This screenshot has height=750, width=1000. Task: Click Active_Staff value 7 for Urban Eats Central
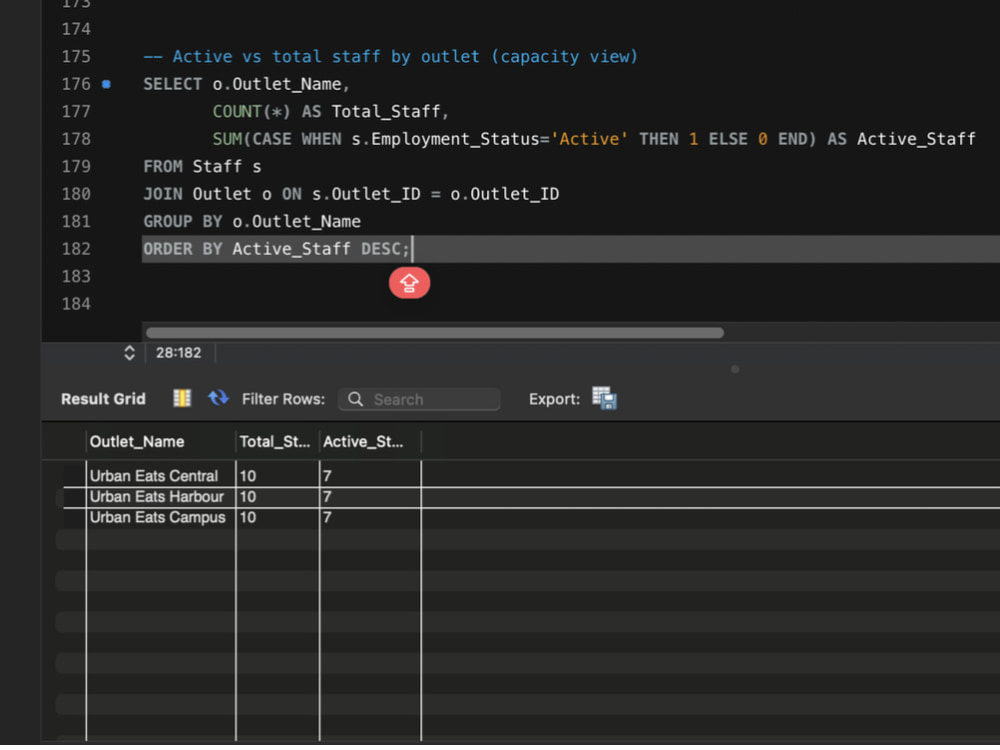[370, 476]
